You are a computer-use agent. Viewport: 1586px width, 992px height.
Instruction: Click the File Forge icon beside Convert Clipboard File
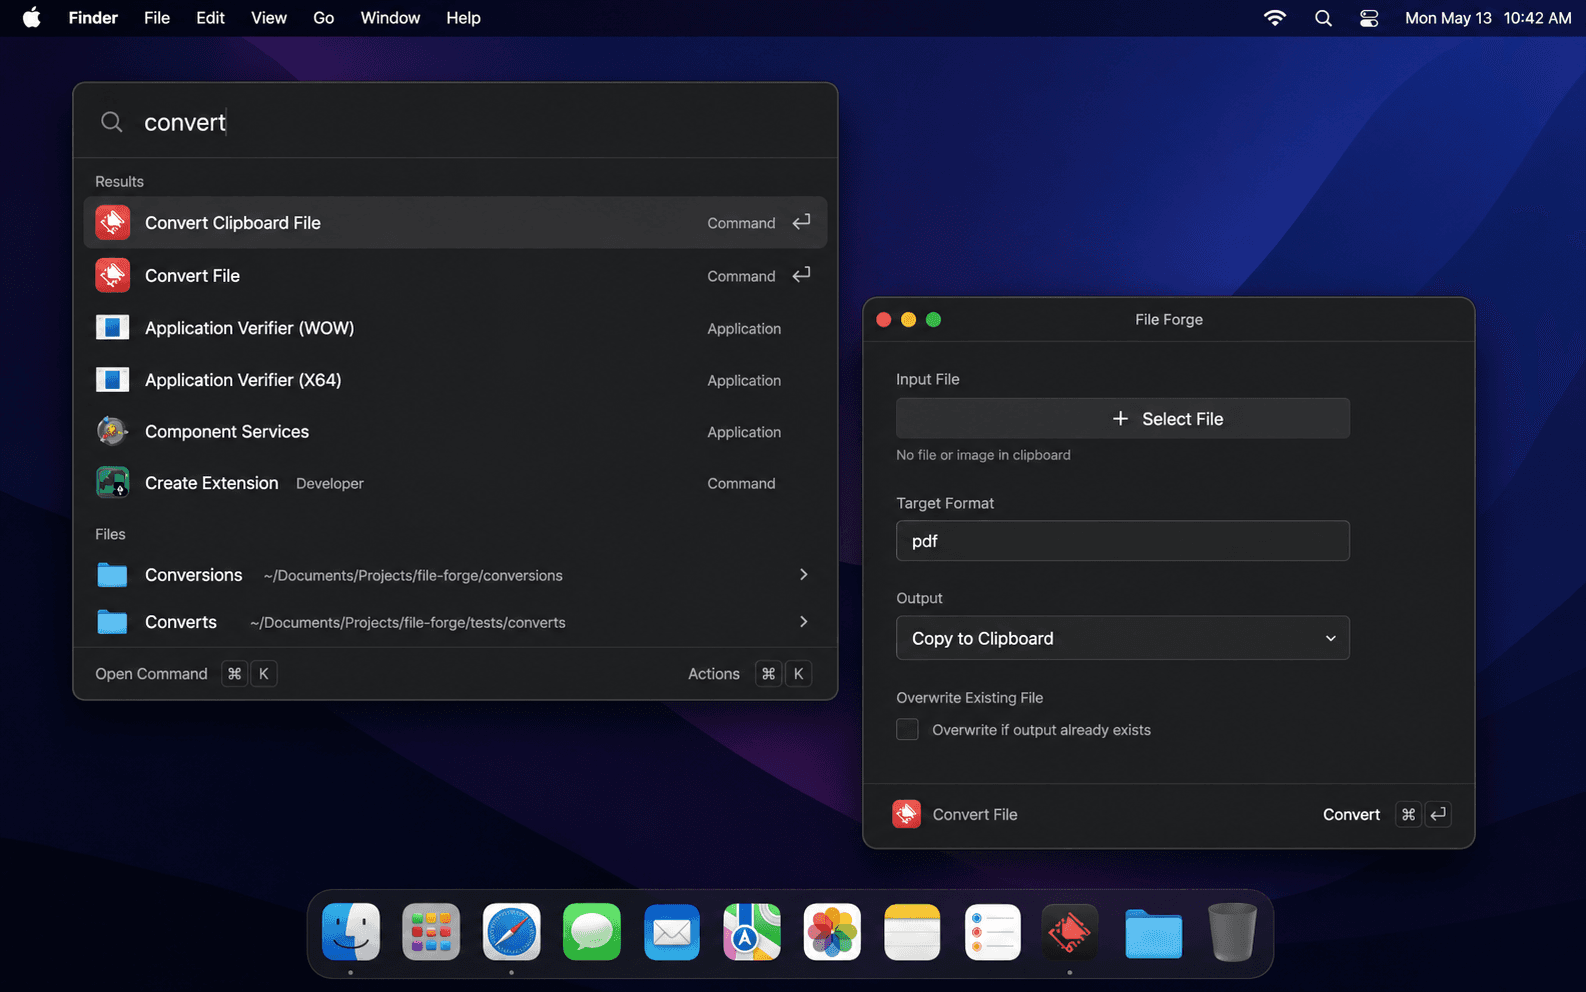click(x=112, y=222)
